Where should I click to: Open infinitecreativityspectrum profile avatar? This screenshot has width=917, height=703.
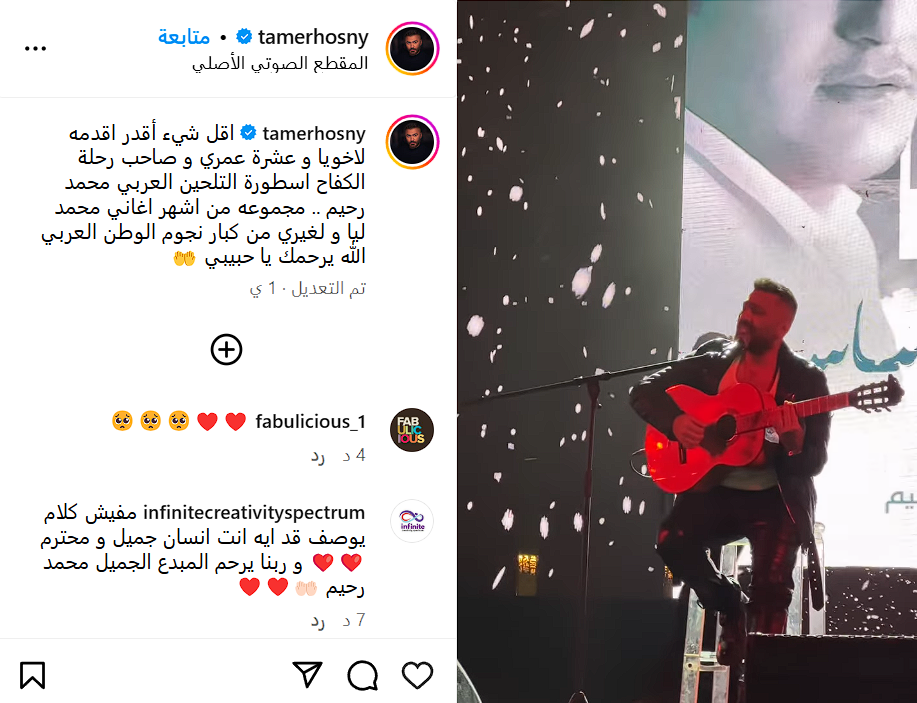pyautogui.click(x=412, y=521)
